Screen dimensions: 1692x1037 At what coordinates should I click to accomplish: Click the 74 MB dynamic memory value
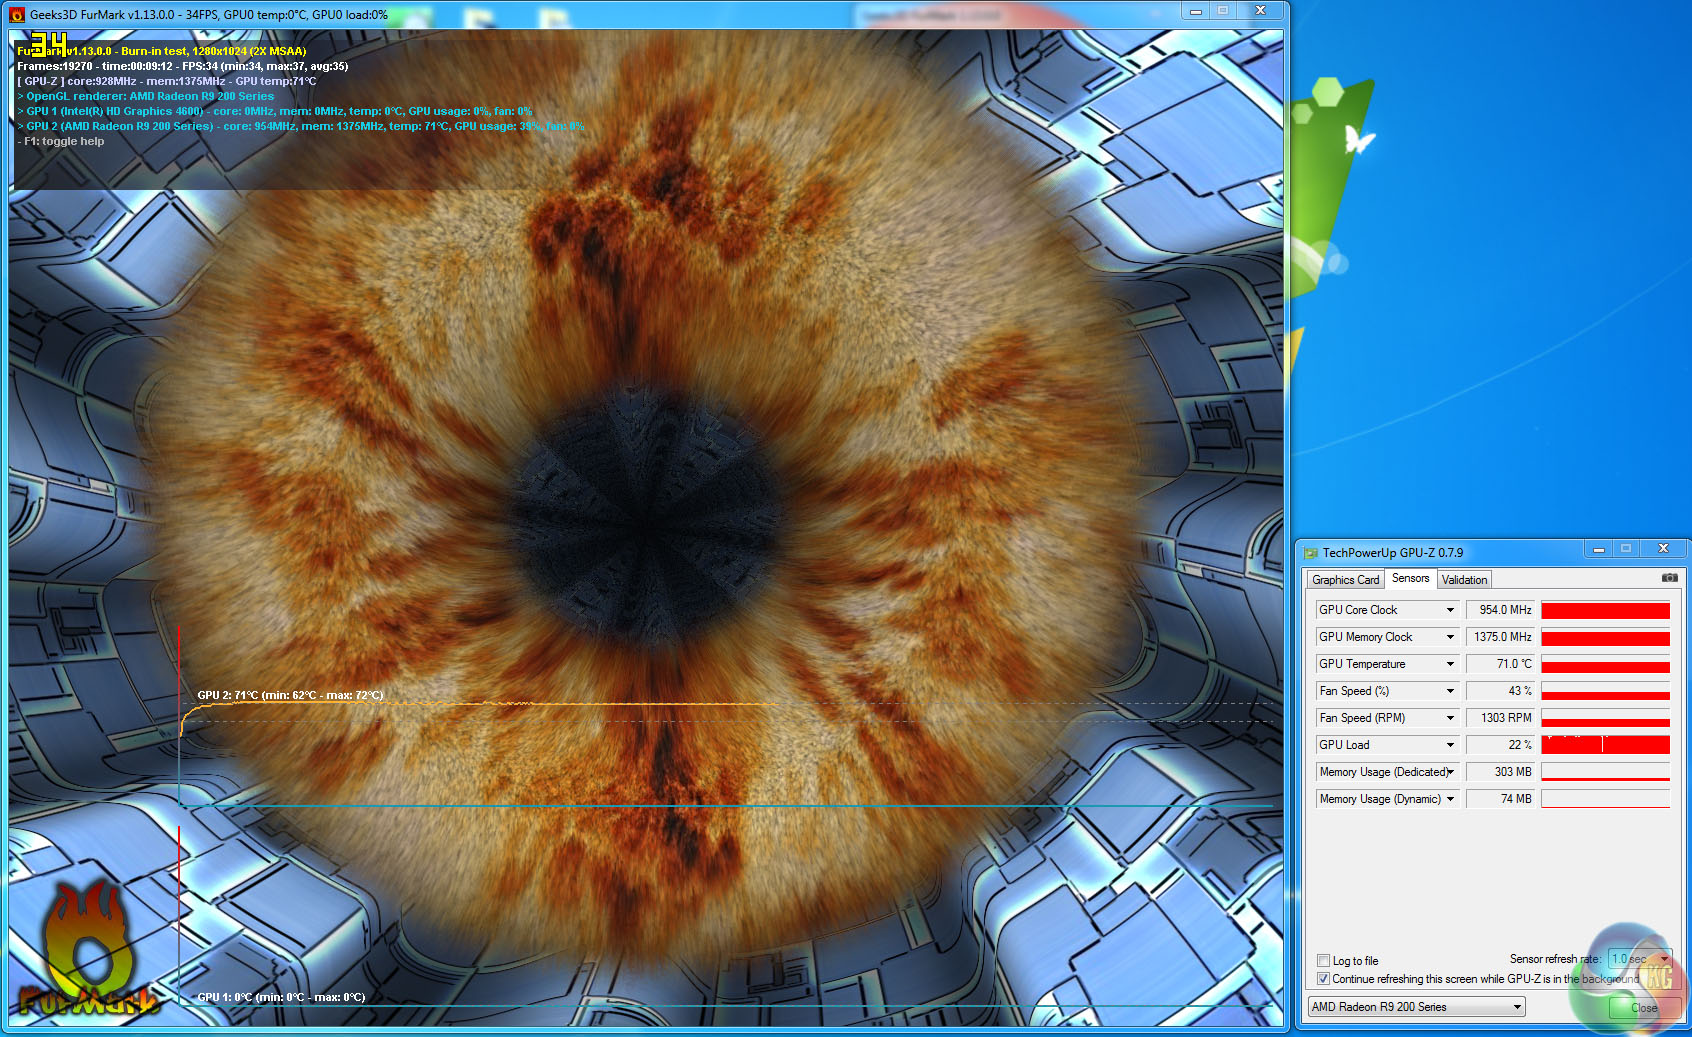[x=1500, y=799]
